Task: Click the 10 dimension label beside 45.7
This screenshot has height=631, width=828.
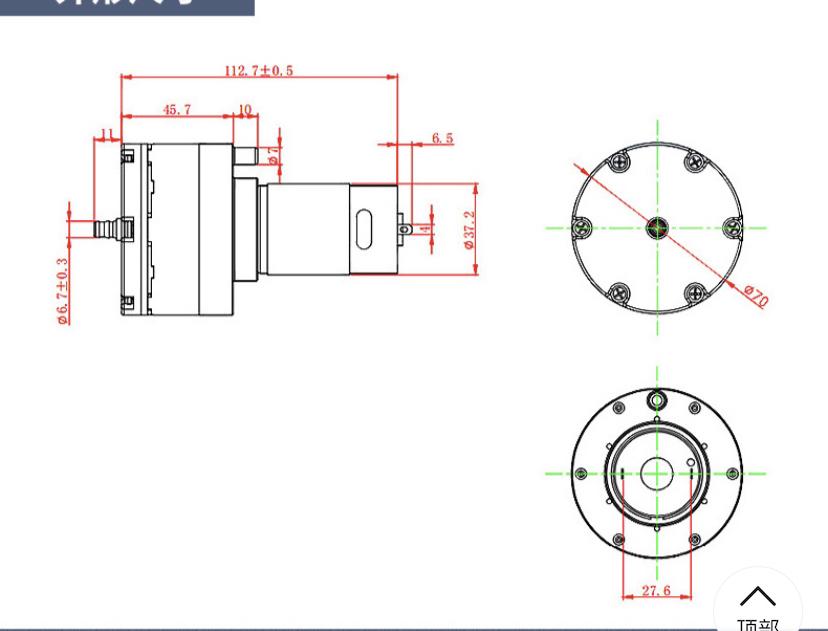Action: [244, 109]
